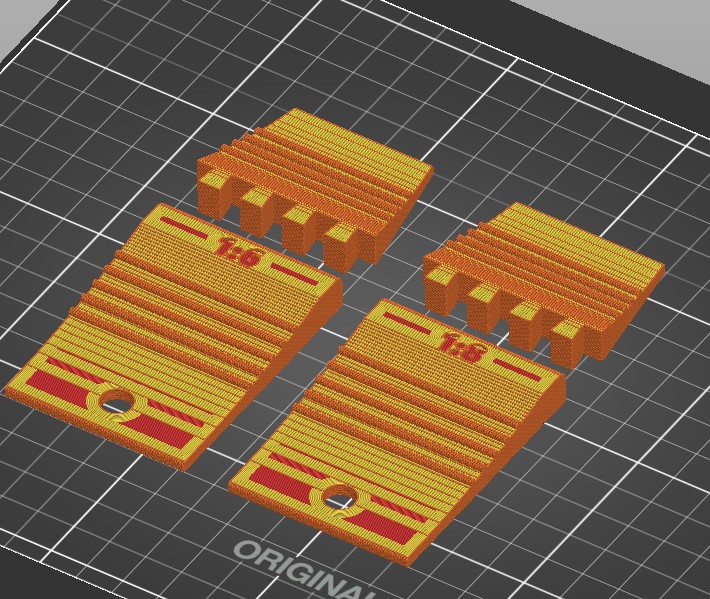This screenshot has width=710, height=599.
Task: Select the rear-left toothed block model
Action: 316,191
